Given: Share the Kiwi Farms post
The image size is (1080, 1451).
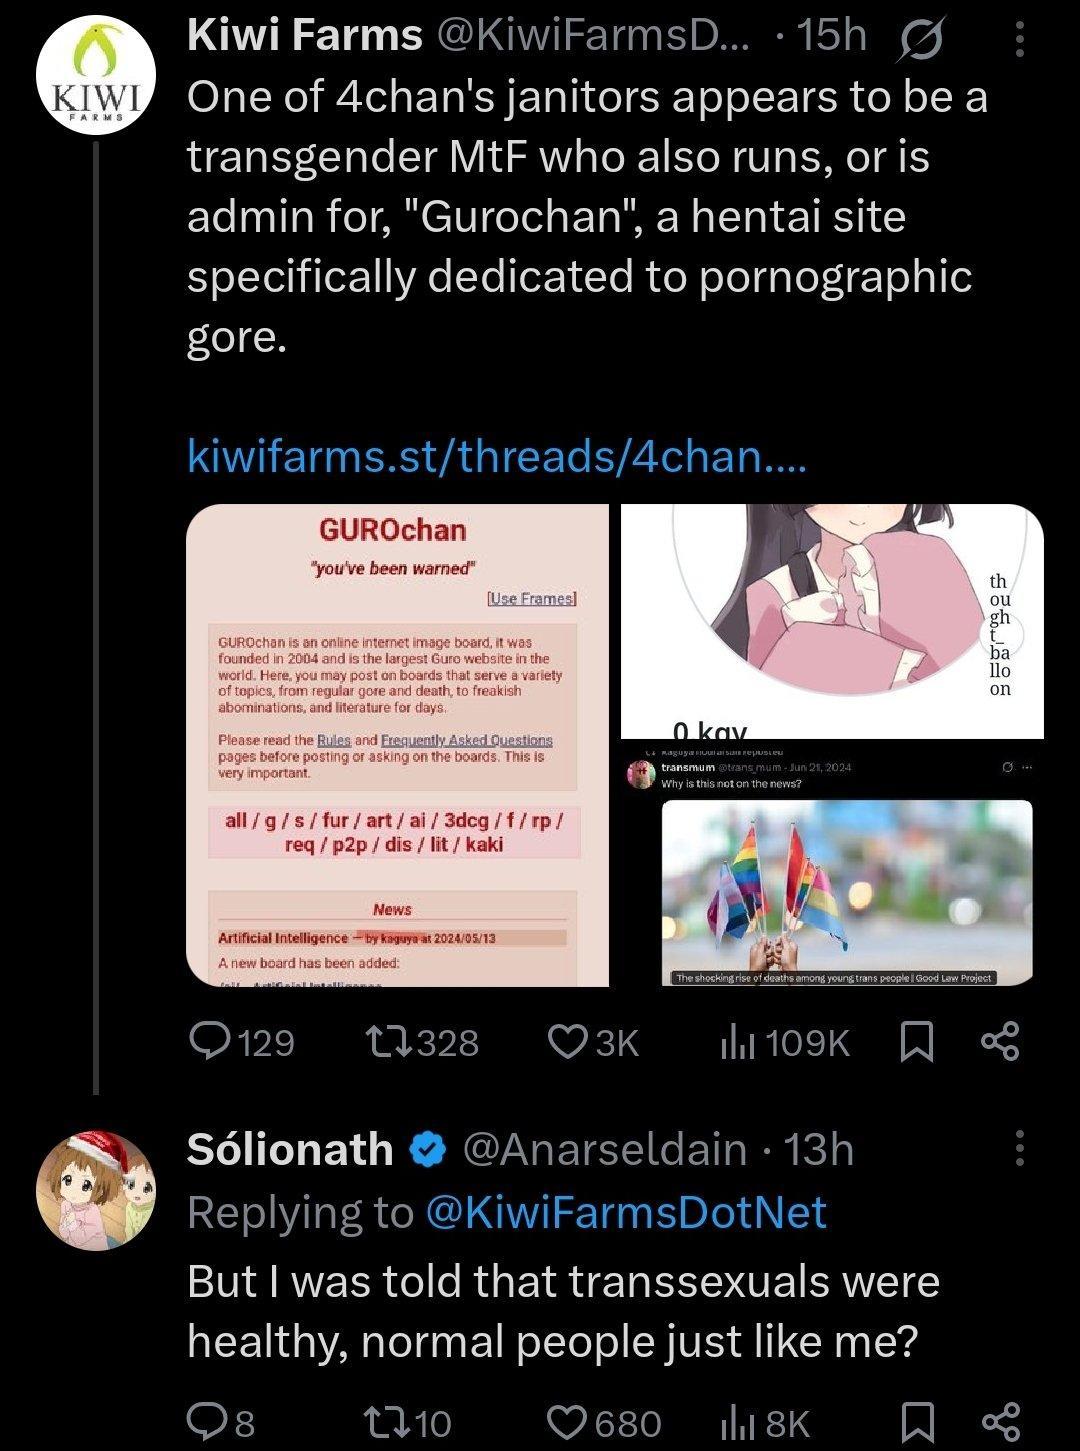Looking at the screenshot, I should tap(1000, 1042).
